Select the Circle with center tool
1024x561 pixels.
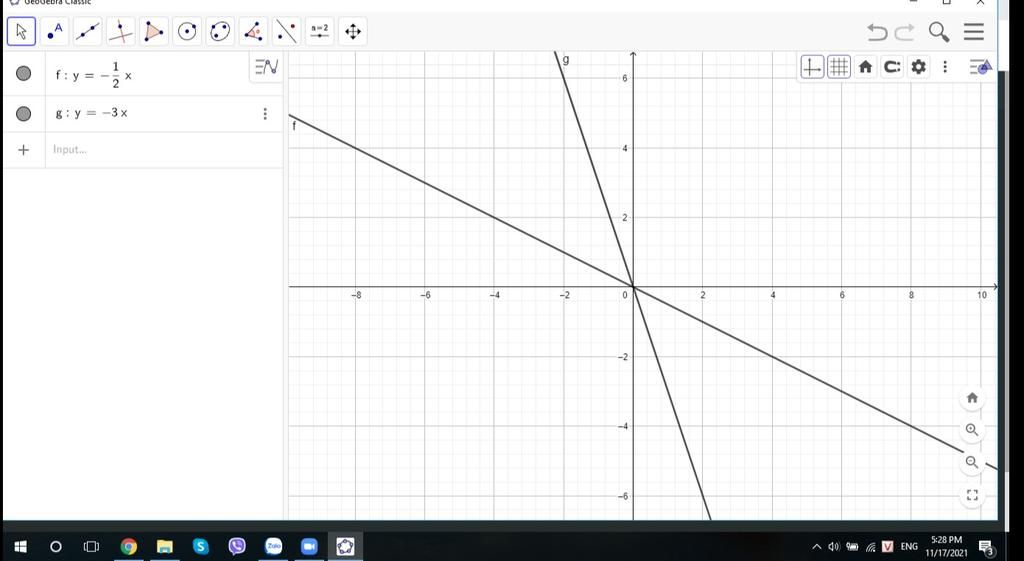187,31
